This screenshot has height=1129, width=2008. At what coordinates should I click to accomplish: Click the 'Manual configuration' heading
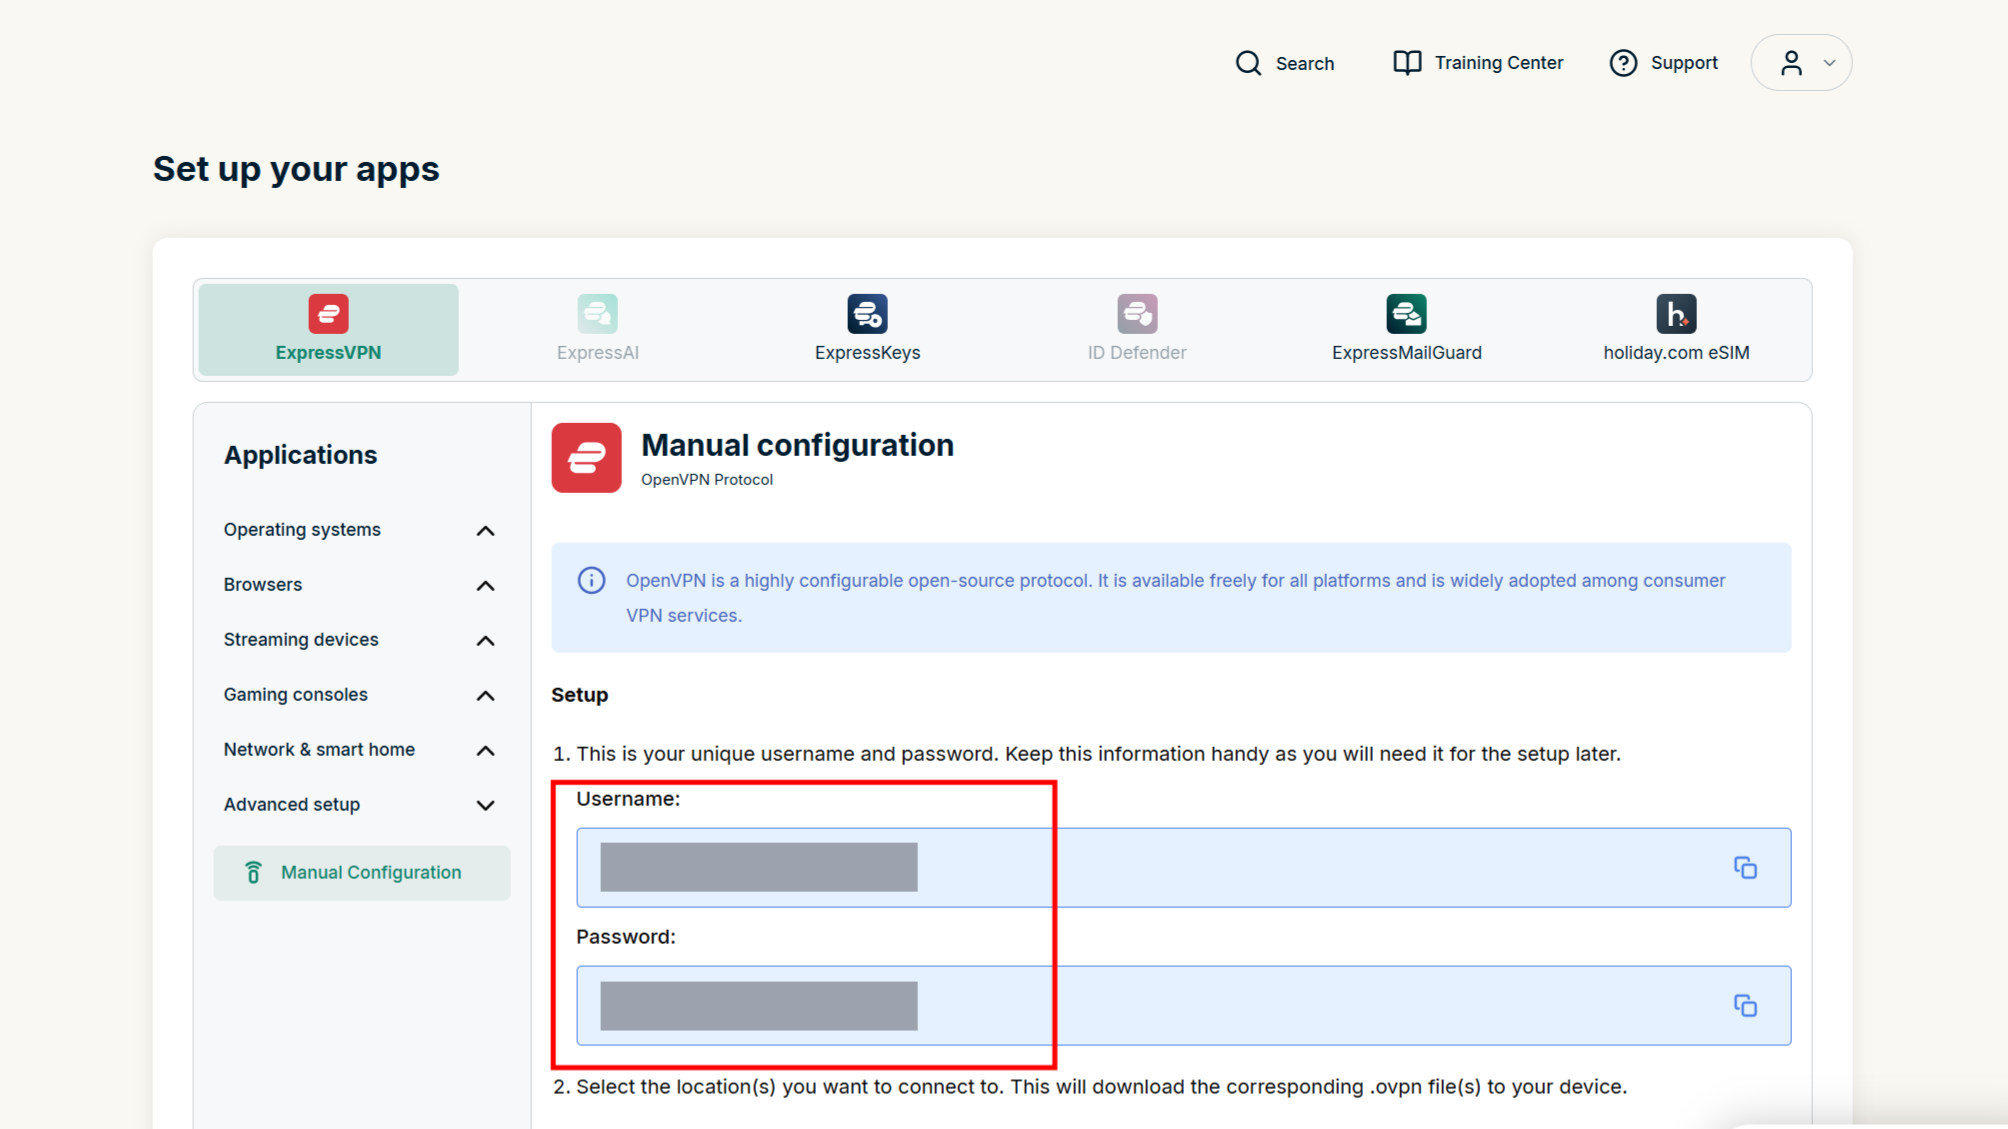pos(797,445)
